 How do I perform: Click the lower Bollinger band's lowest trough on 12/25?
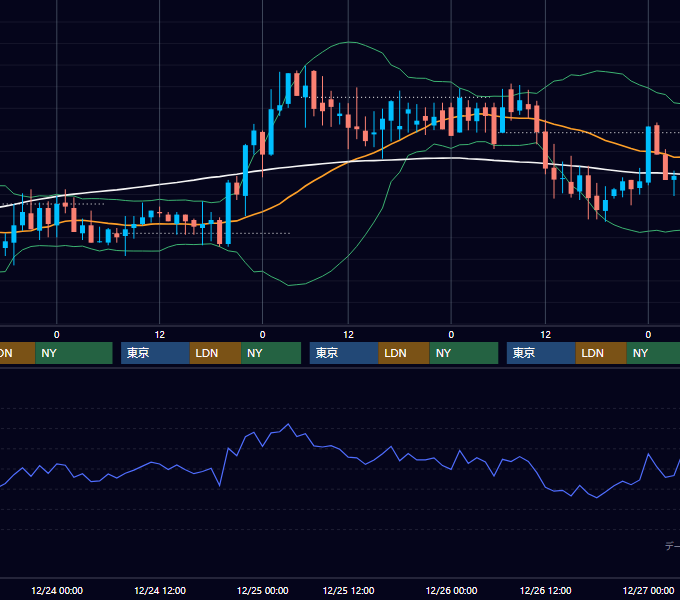click(x=289, y=285)
